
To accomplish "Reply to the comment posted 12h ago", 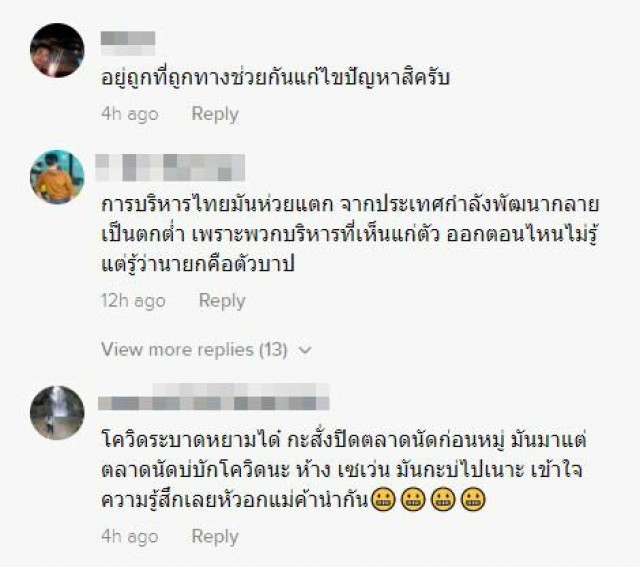I will [x=222, y=301].
